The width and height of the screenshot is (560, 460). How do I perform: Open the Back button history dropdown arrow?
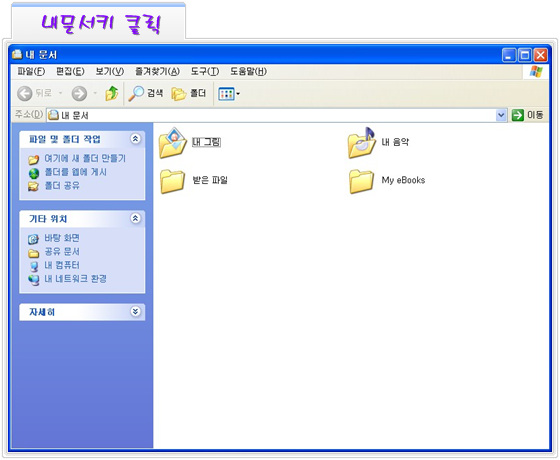pyautogui.click(x=60, y=94)
